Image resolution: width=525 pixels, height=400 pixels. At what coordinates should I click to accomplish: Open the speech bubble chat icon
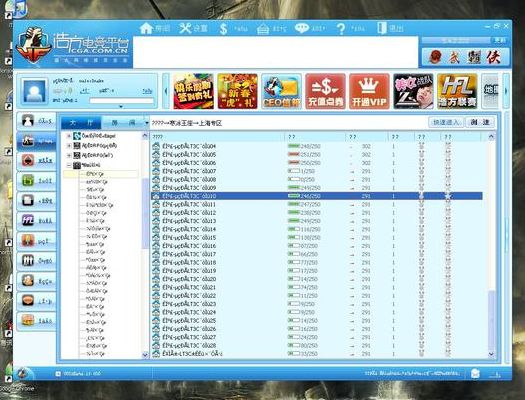pyautogui.click(x=302, y=28)
